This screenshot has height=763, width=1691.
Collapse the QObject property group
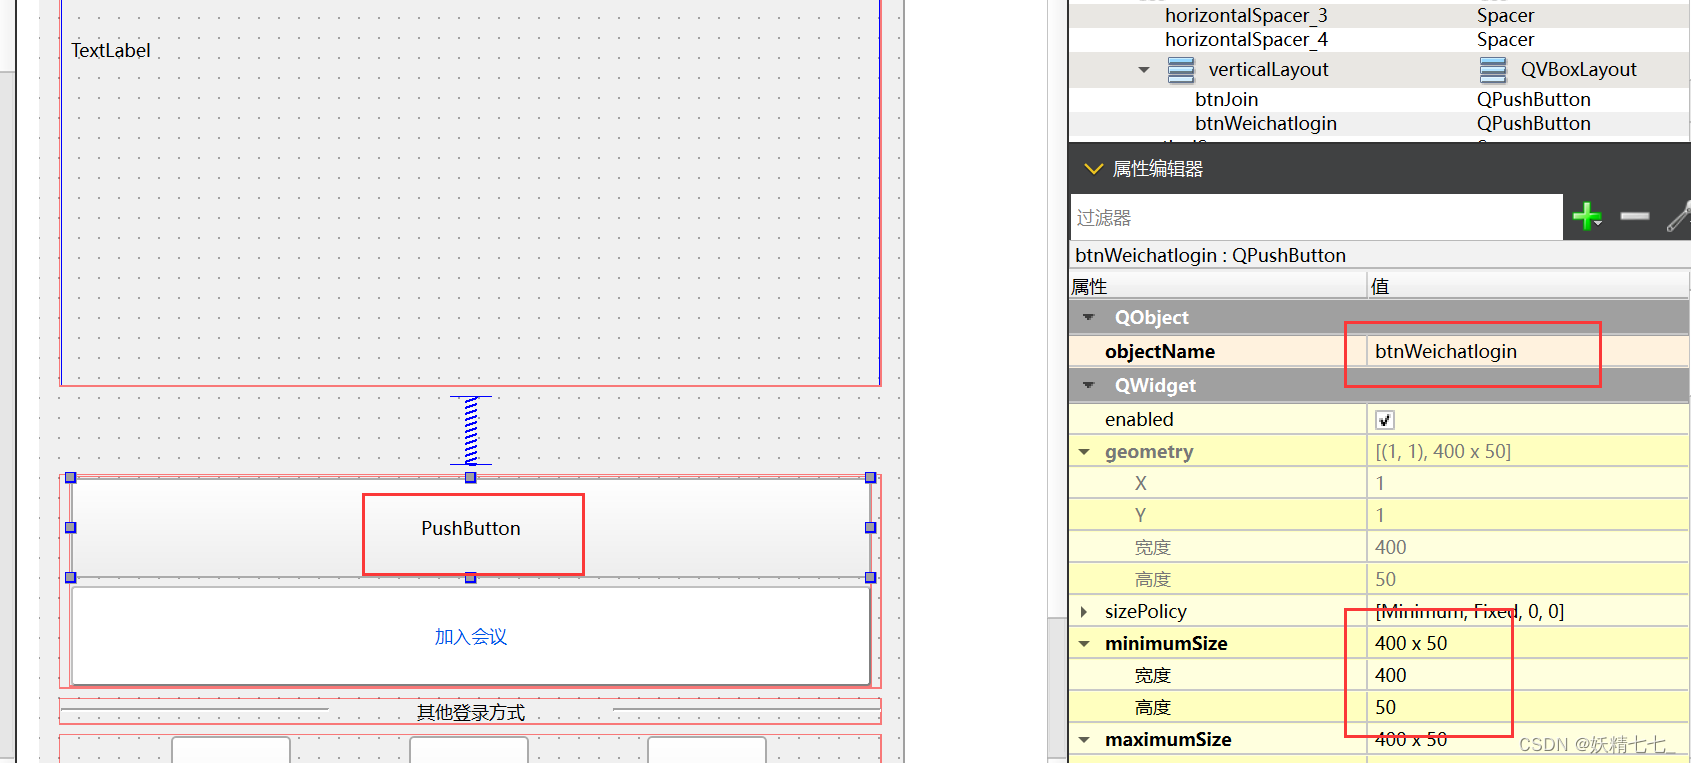pyautogui.click(x=1088, y=317)
